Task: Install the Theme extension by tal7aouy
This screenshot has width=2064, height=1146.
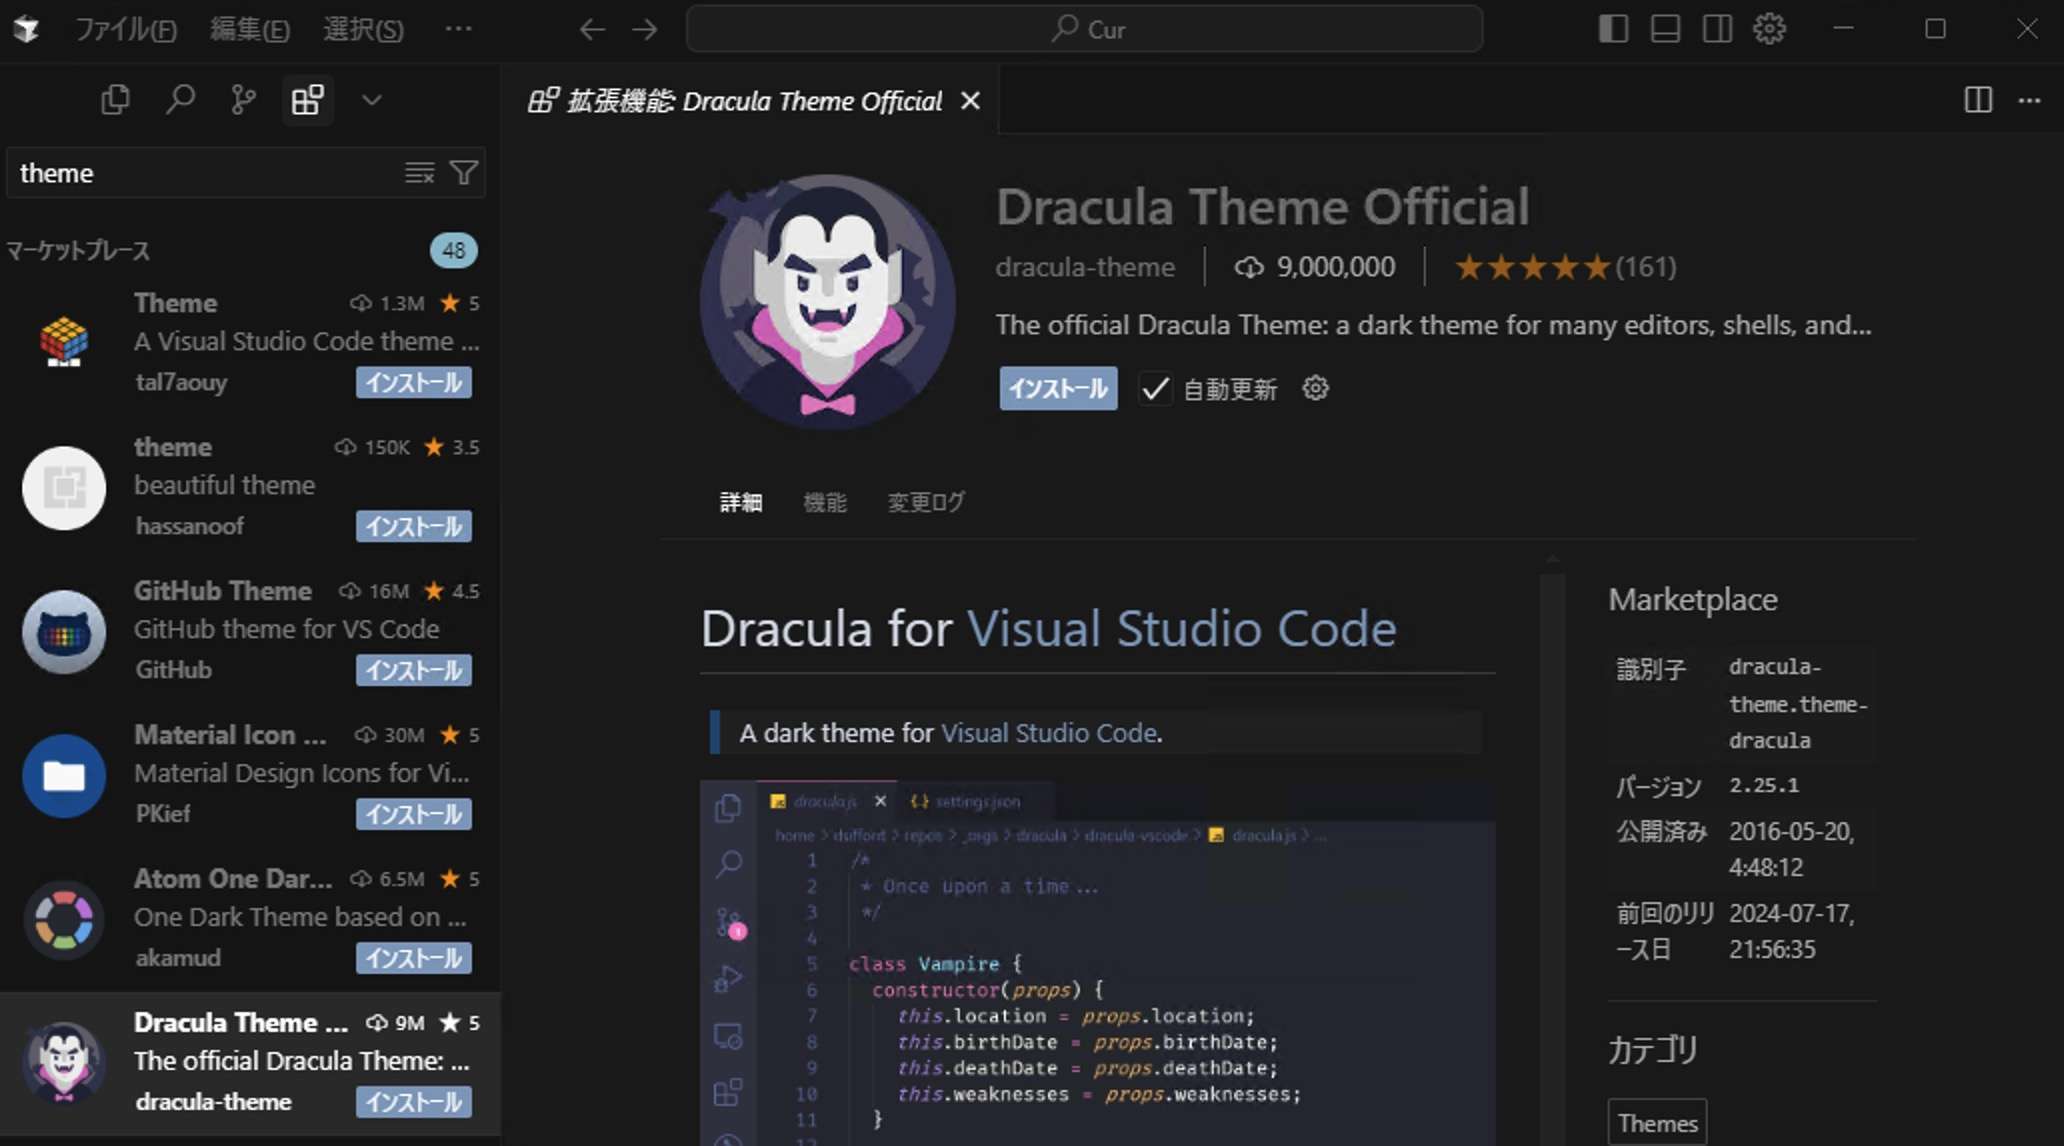Action: [413, 383]
